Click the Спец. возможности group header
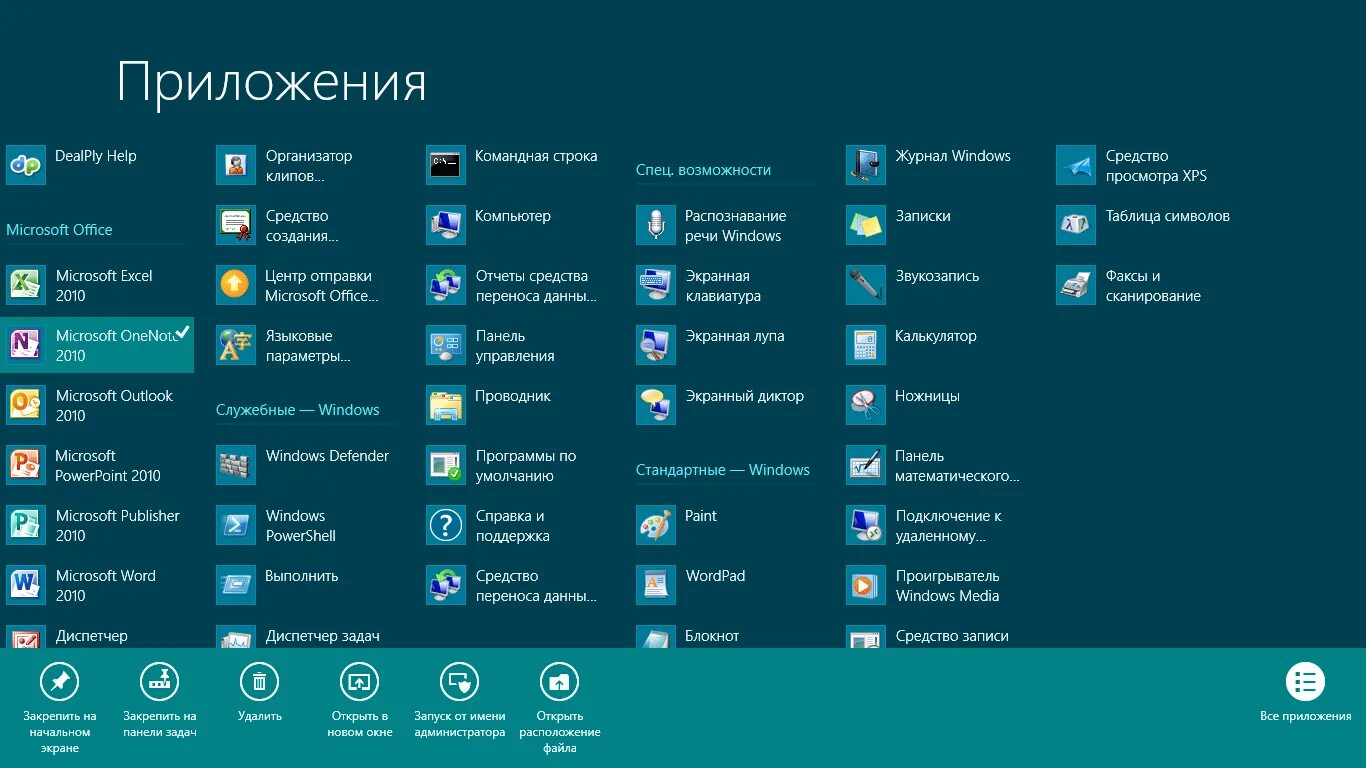The width and height of the screenshot is (1366, 768). tap(703, 170)
